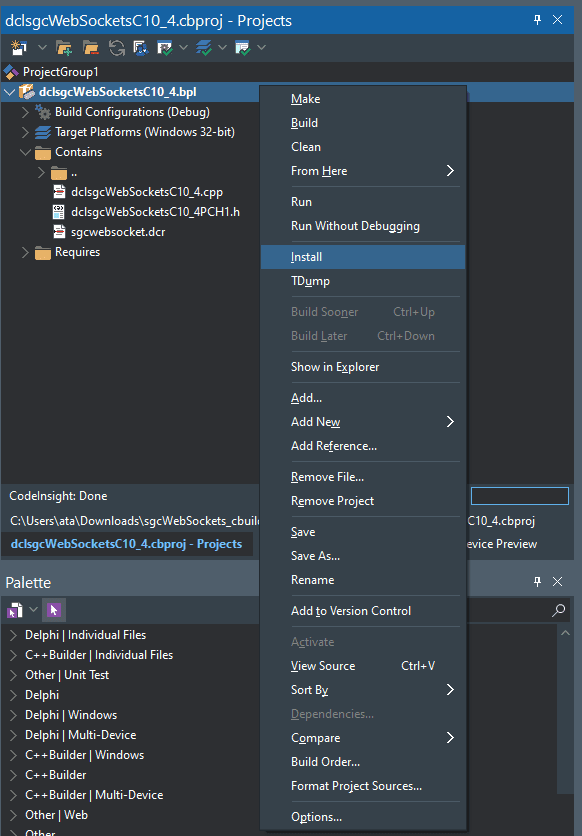Click the Palette search magnifier icon
582x836 pixels.
pyautogui.click(x=559, y=610)
